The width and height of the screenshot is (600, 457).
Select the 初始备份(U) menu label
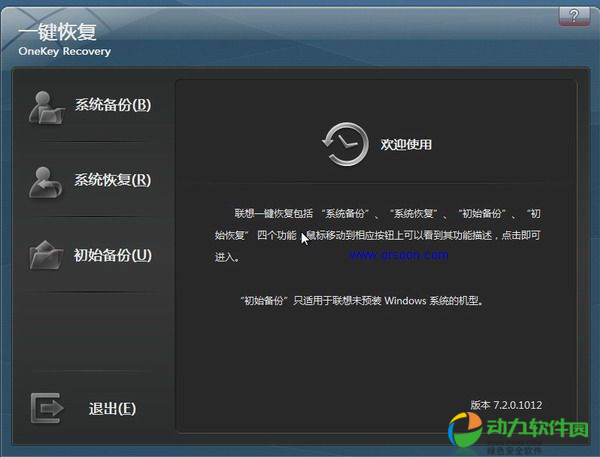click(x=113, y=255)
